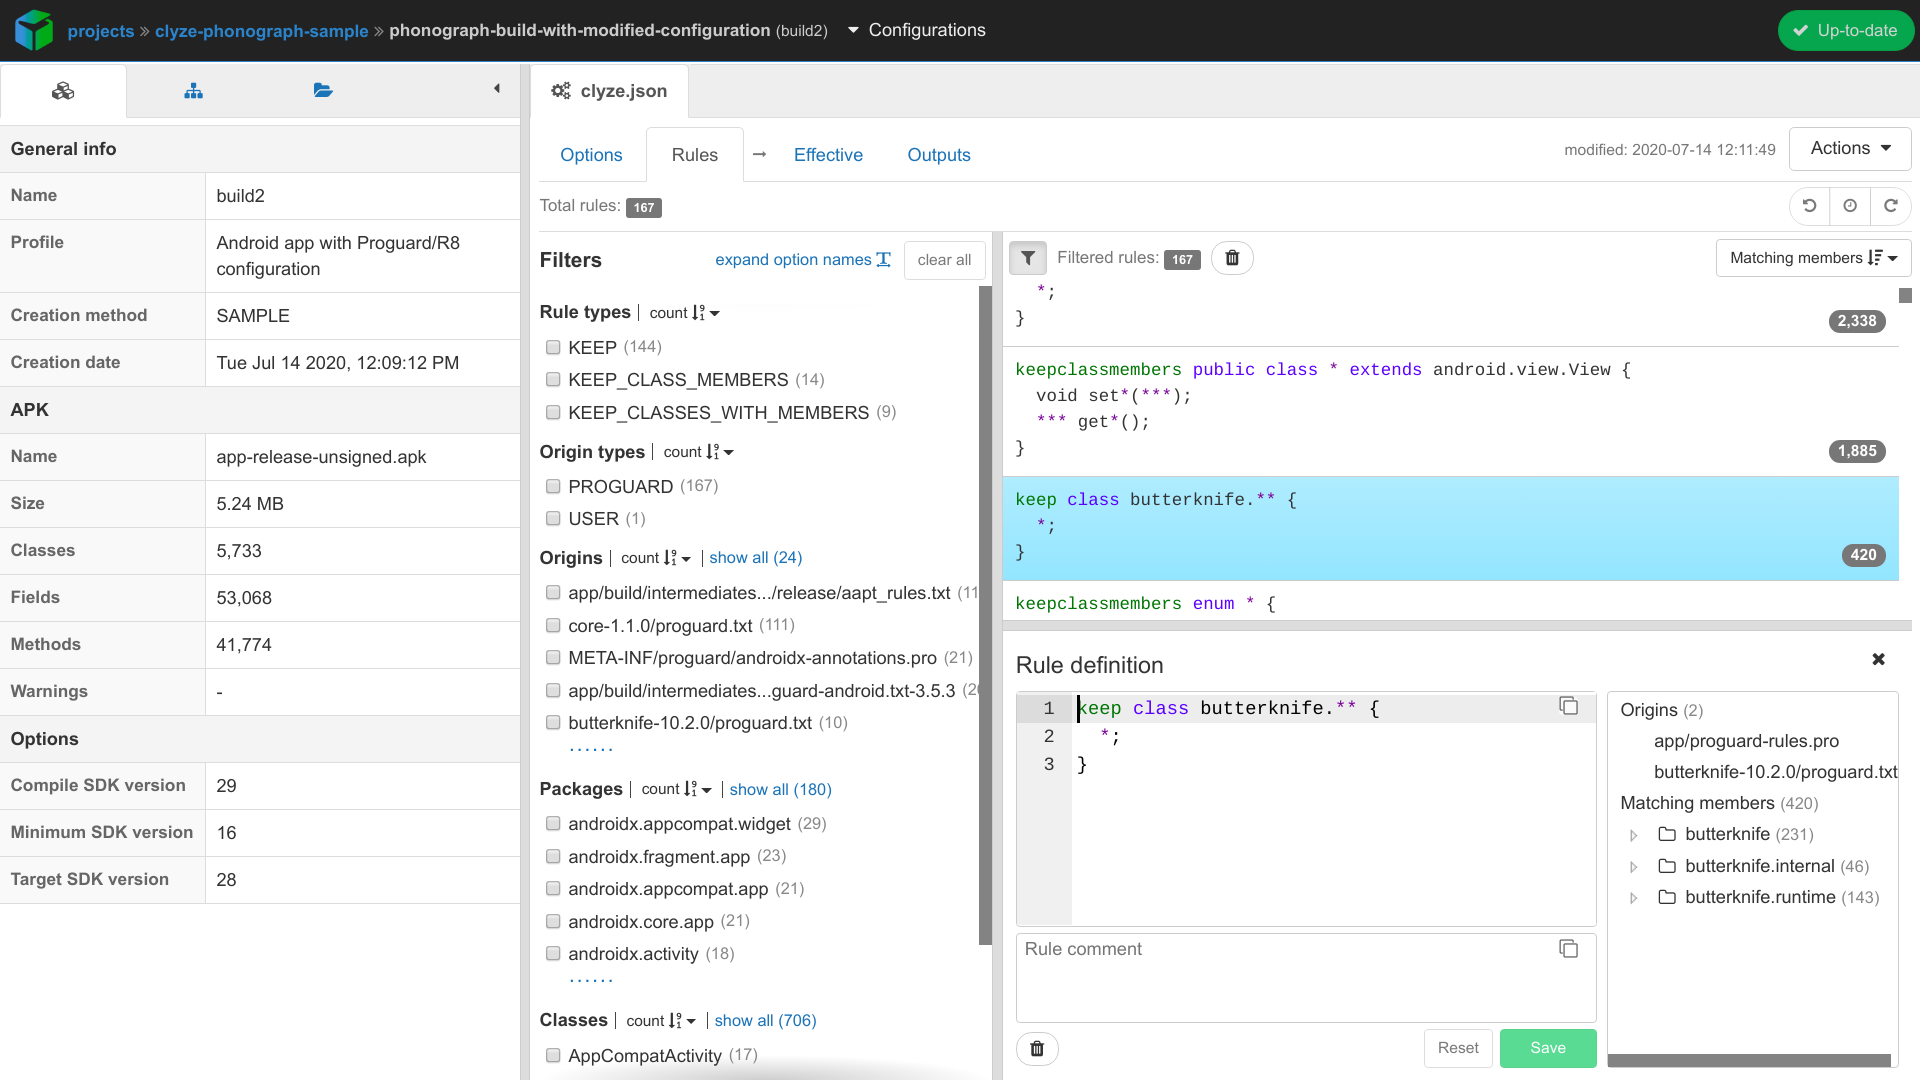Viewport: 1920px width, 1080px height.
Task: Expand more packages via dotted ellipsis
Action: pyautogui.click(x=591, y=980)
